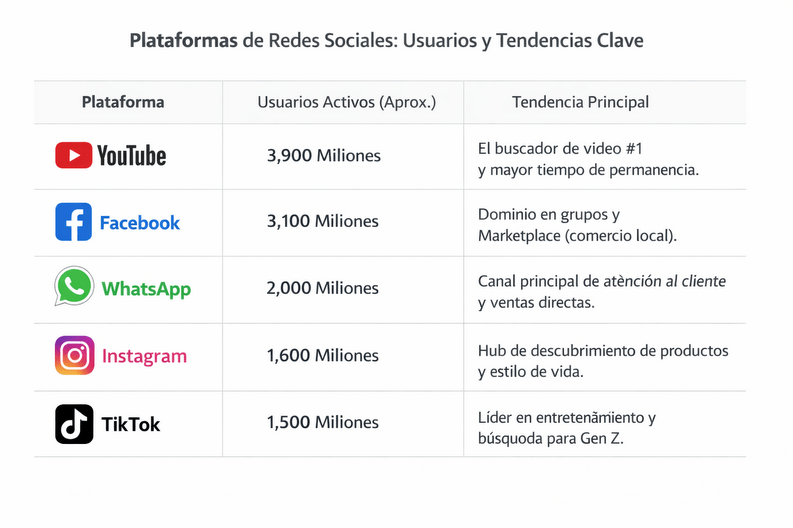Click the 3,900 Miliones cell
This screenshot has width=793, height=528.
pos(323,156)
